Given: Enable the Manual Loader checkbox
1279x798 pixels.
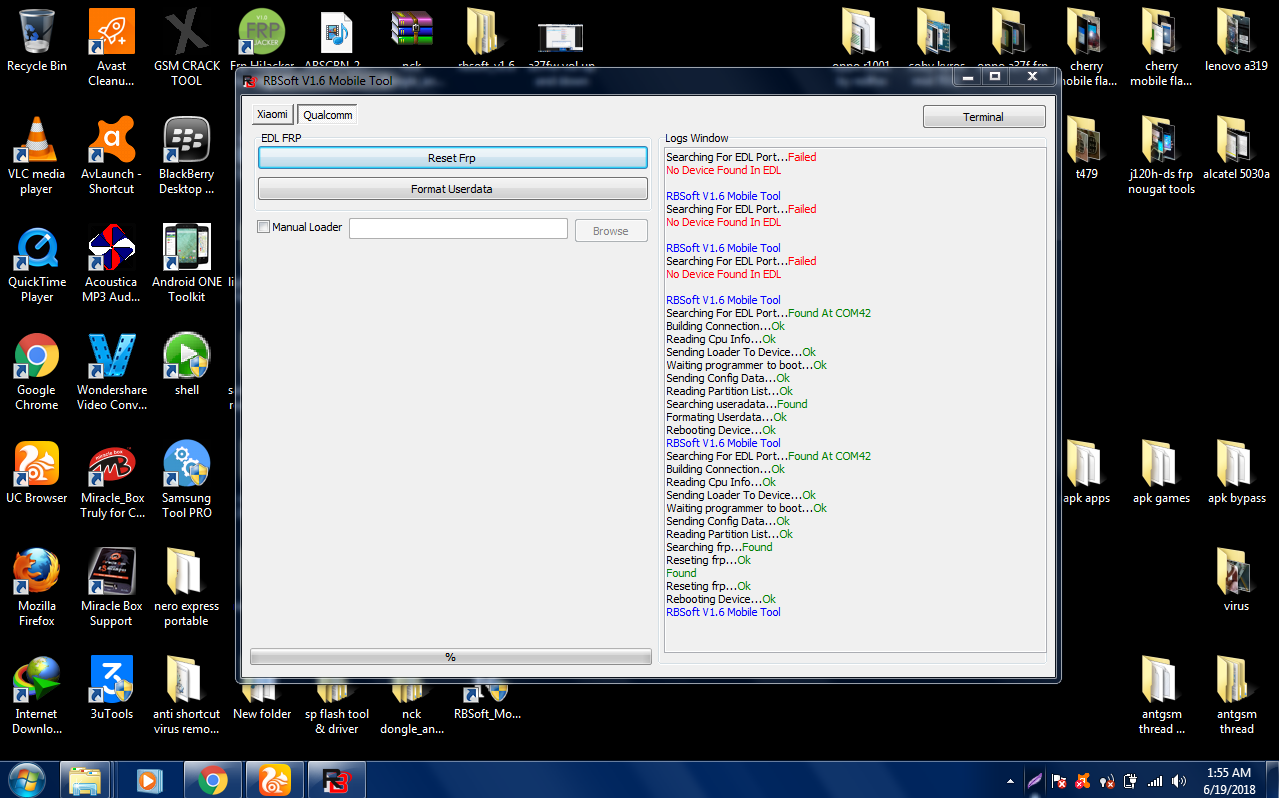Looking at the screenshot, I should coord(264,227).
